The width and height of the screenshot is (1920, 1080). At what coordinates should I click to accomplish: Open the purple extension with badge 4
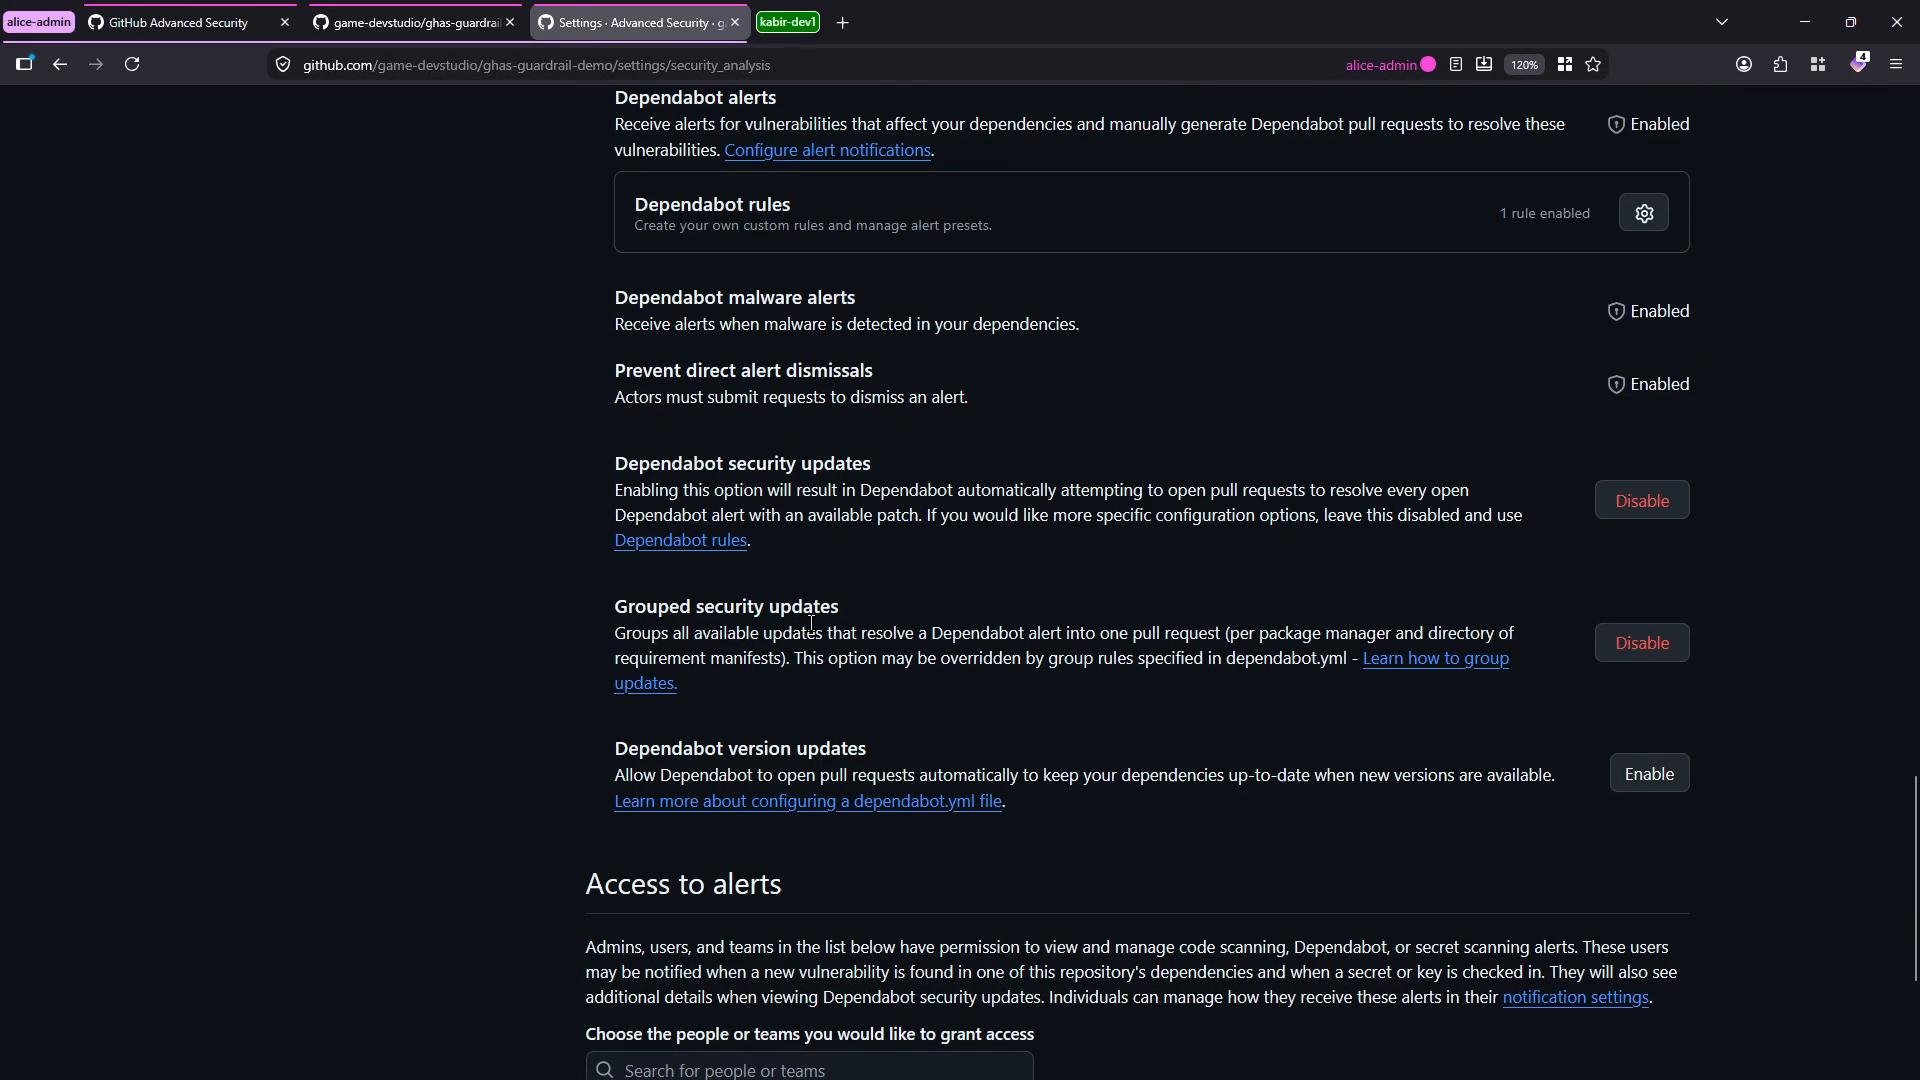(x=1858, y=63)
